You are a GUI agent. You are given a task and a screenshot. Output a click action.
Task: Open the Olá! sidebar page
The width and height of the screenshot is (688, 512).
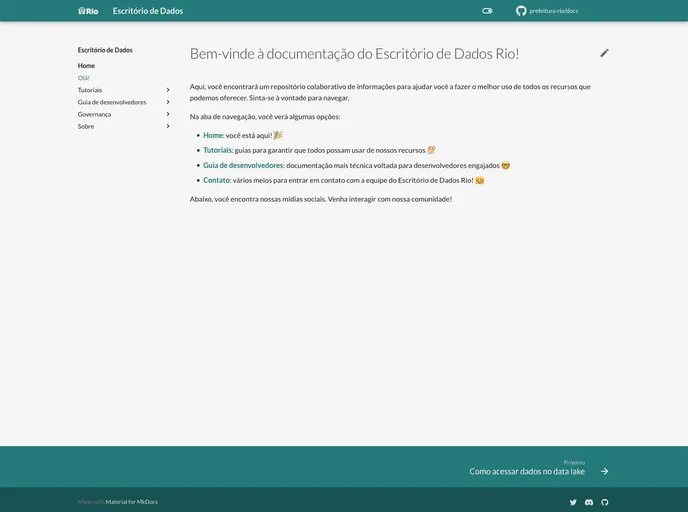[84, 78]
